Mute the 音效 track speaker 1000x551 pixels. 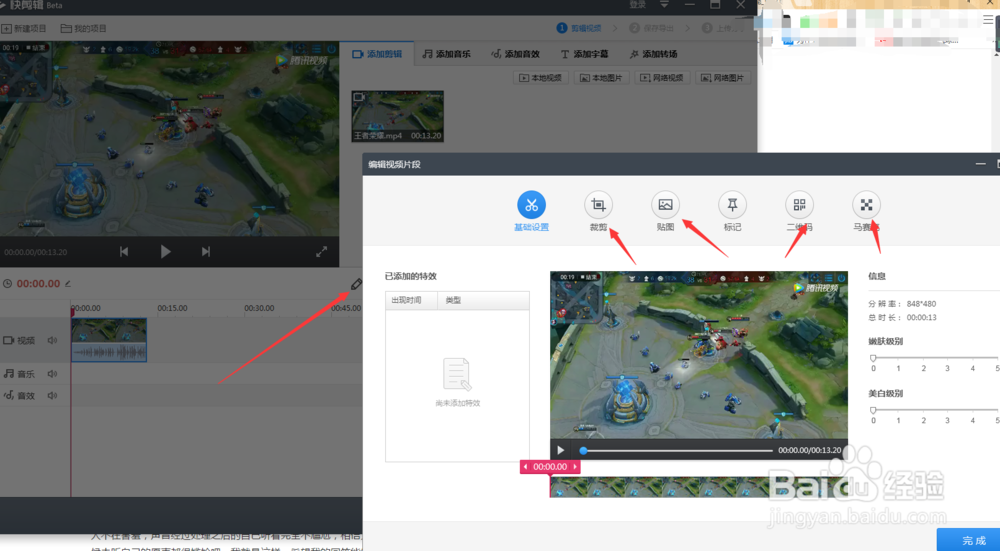coord(52,395)
